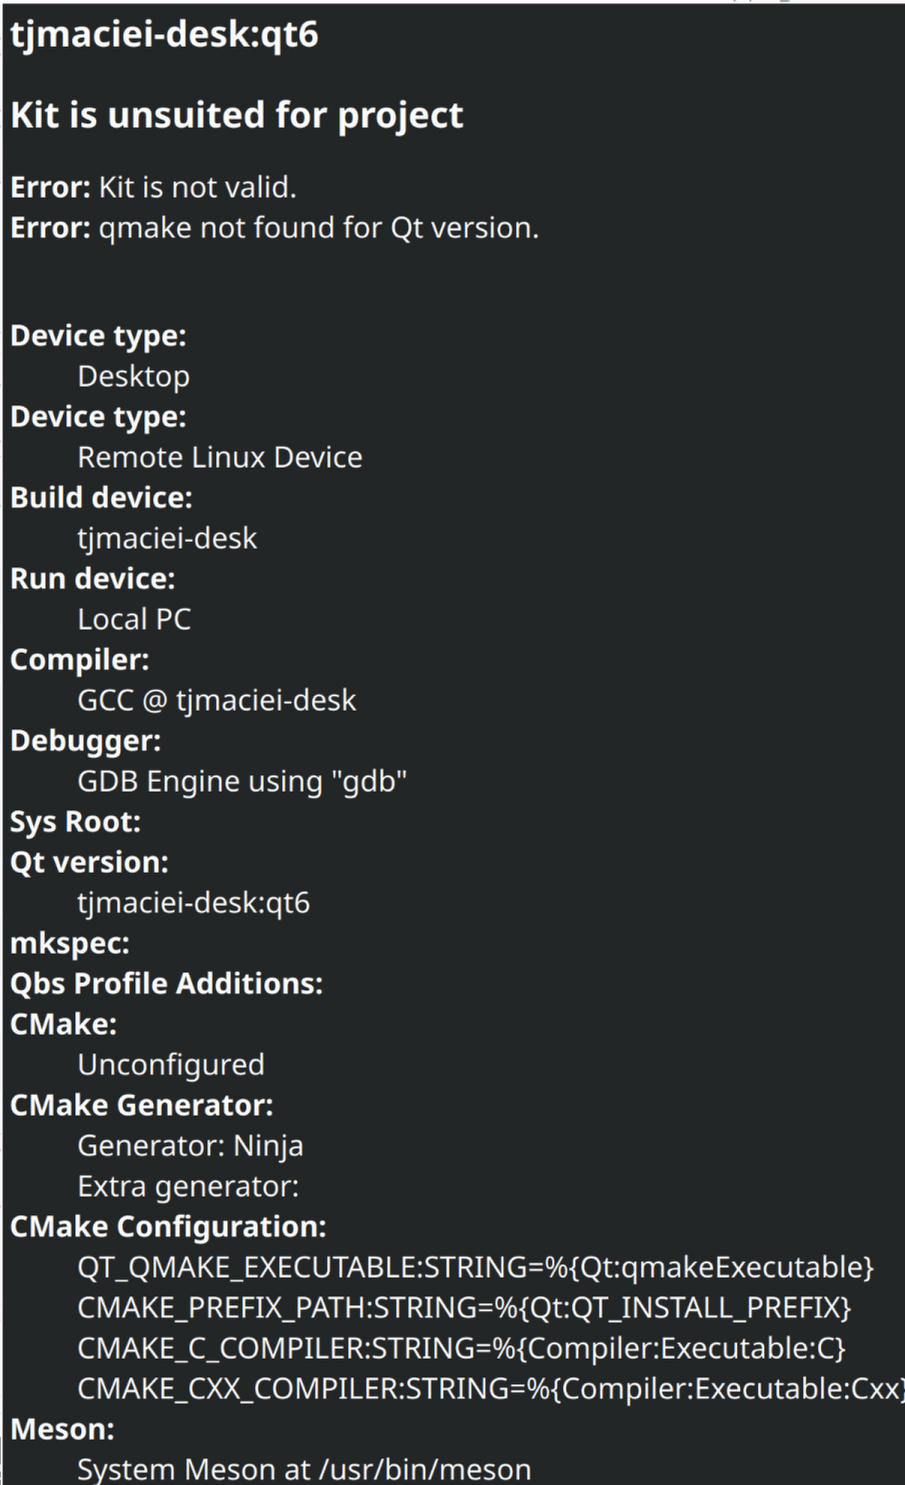The image size is (905, 1485).
Task: Click the "Kit is not valid" error line
Action: [153, 187]
